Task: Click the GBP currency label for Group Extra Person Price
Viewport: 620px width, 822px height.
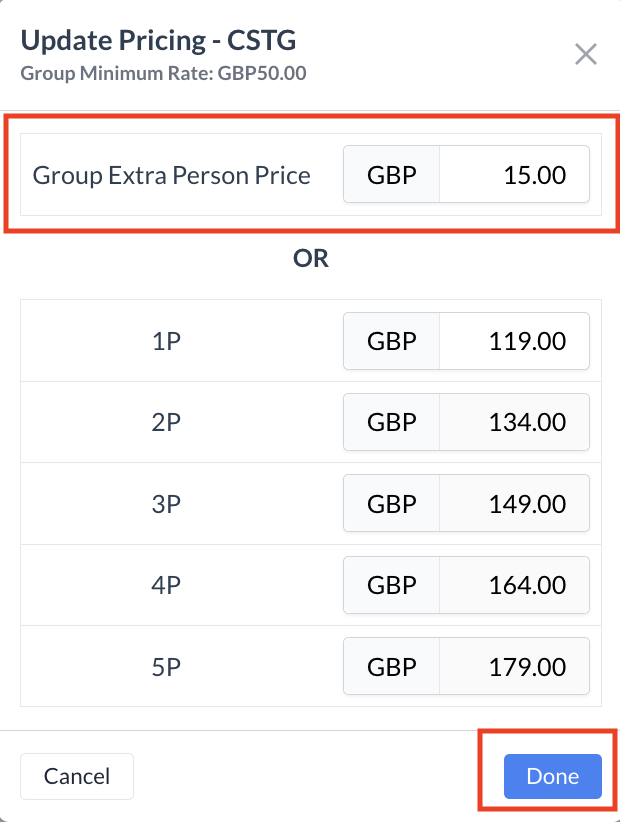Action: 392,176
